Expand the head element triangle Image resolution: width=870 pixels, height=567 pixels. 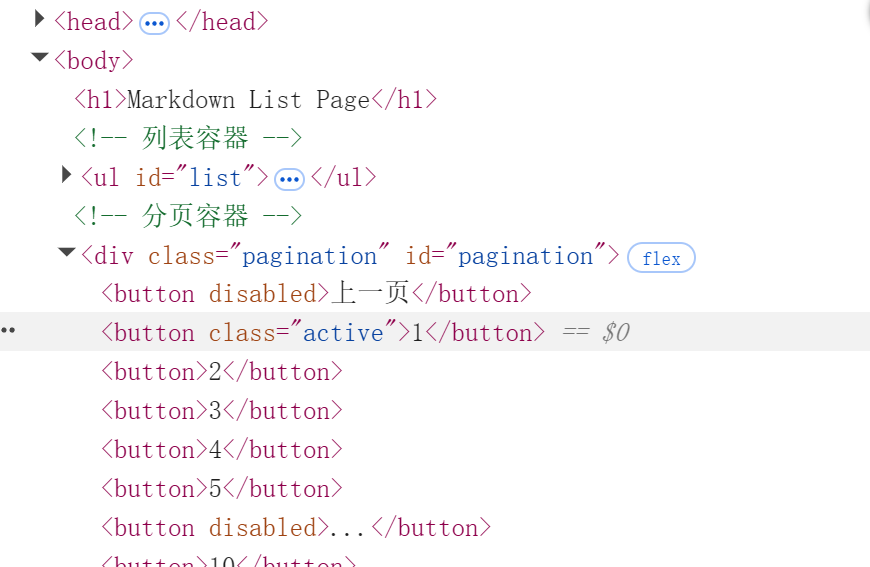(x=39, y=19)
